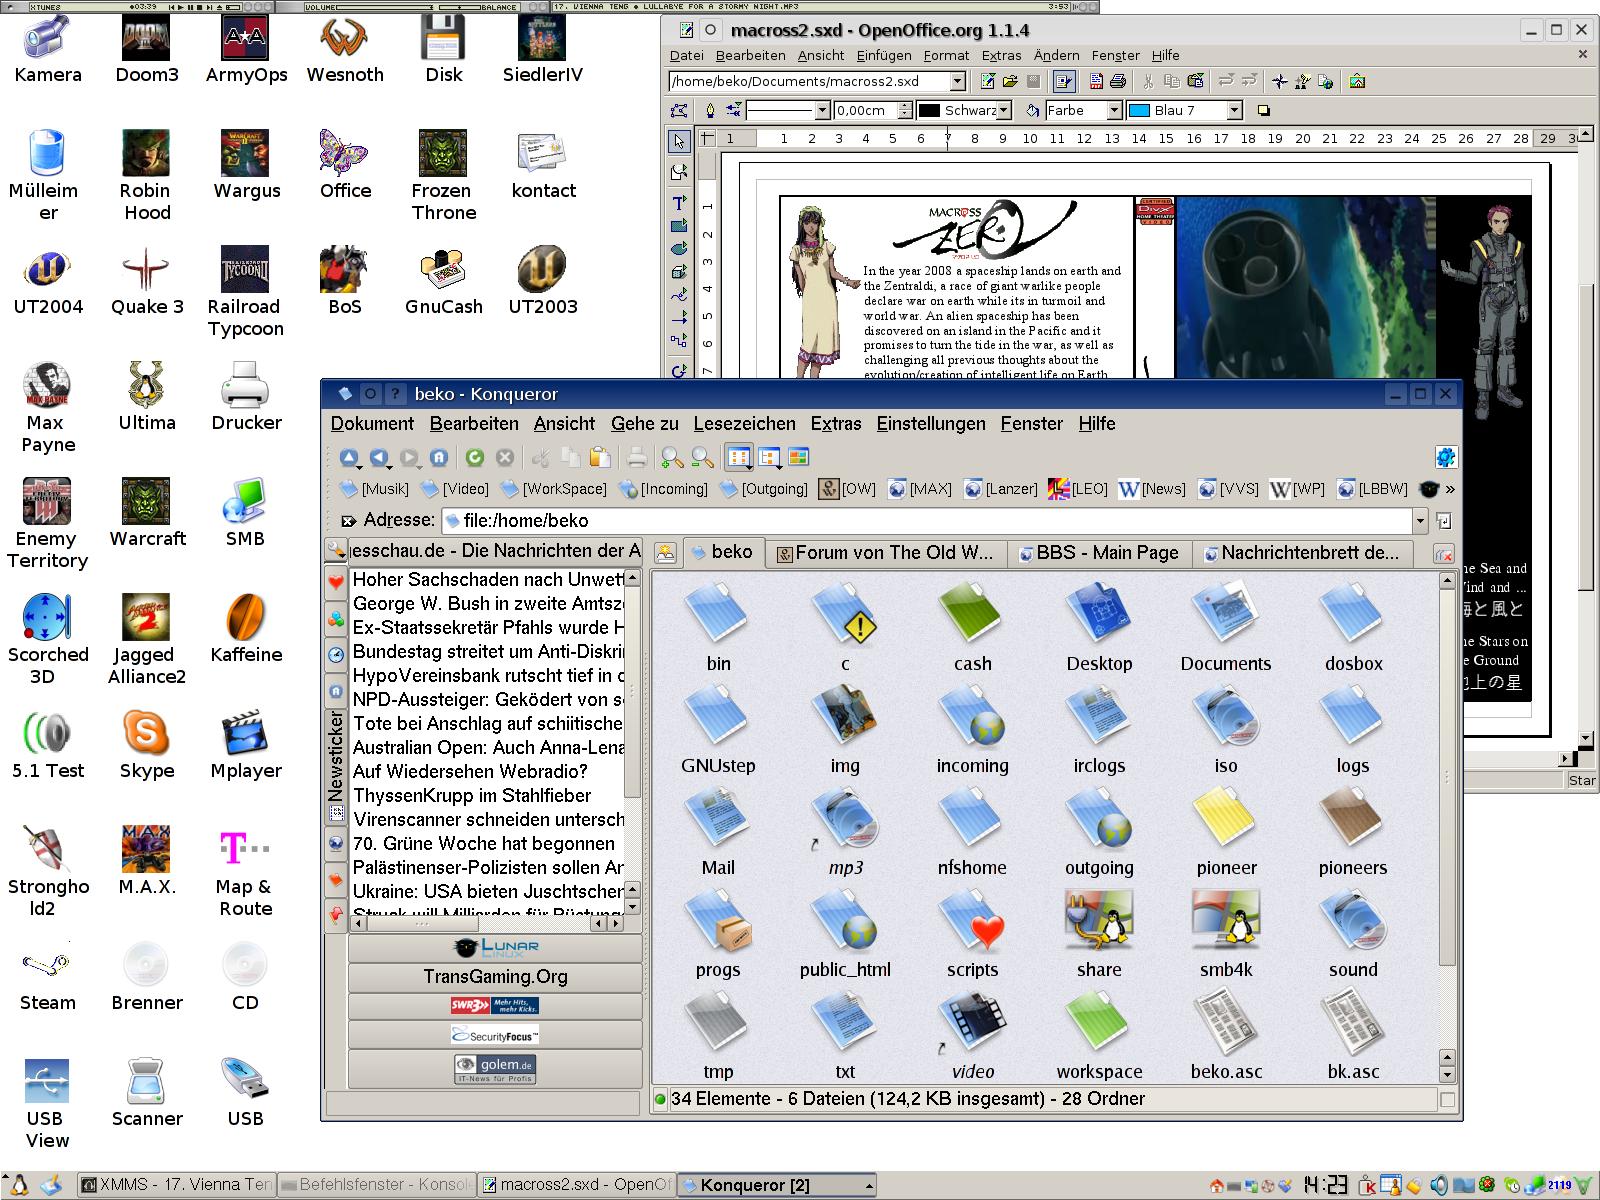Open the Farbe fill style dropdown
1600x1200 pixels.
tap(1114, 111)
